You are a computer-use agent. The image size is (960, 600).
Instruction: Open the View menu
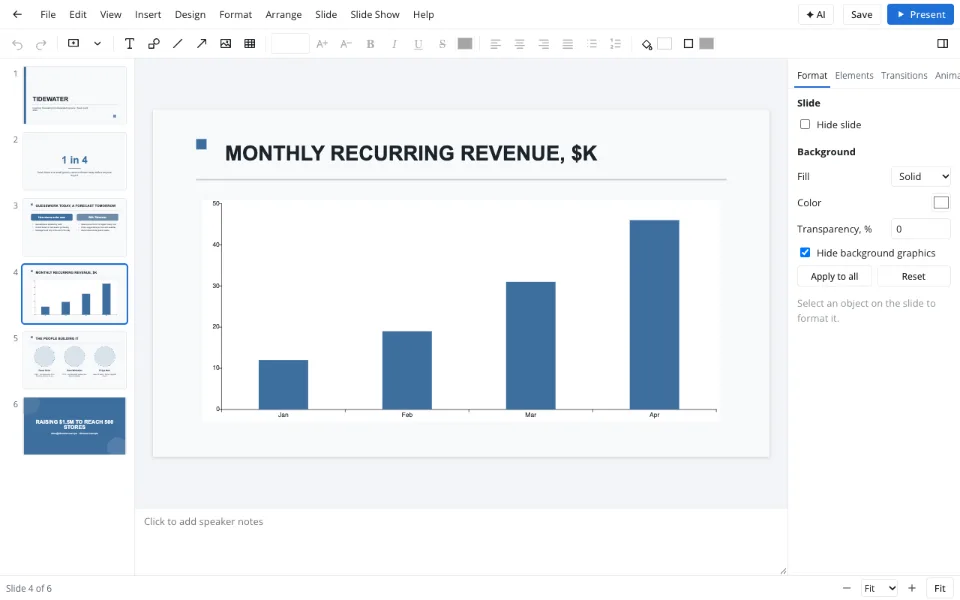tap(111, 14)
